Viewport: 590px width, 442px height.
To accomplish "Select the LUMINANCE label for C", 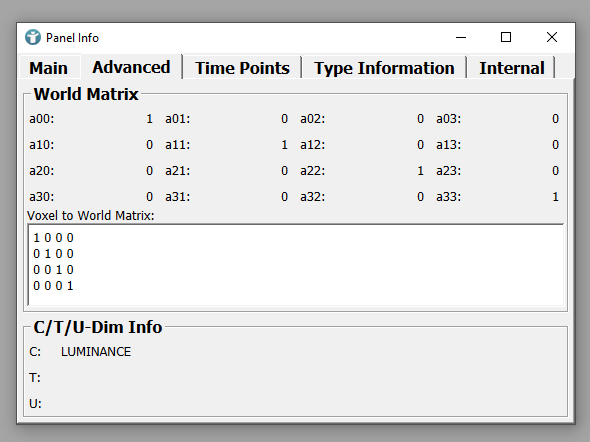I will [96, 352].
